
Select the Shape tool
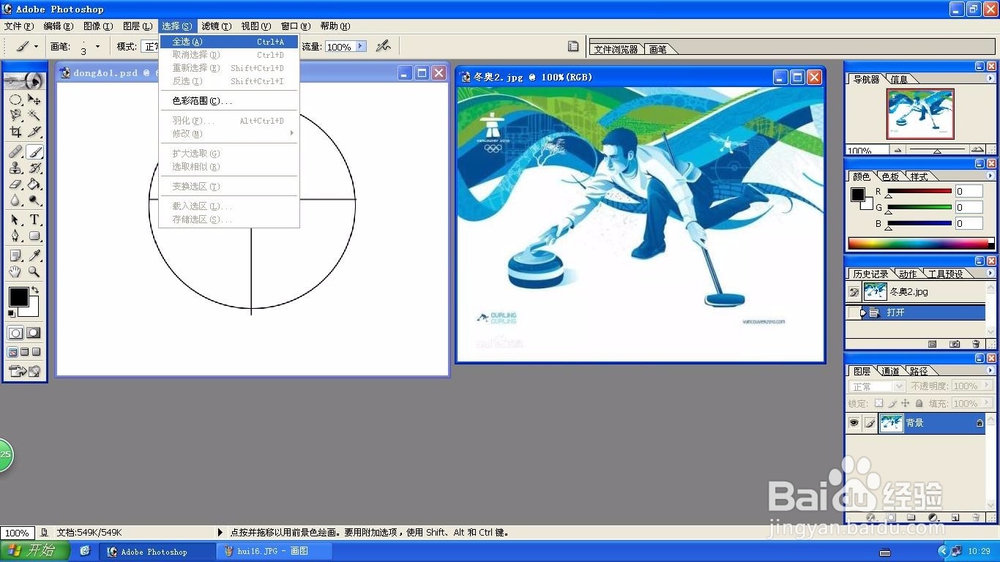(34, 236)
